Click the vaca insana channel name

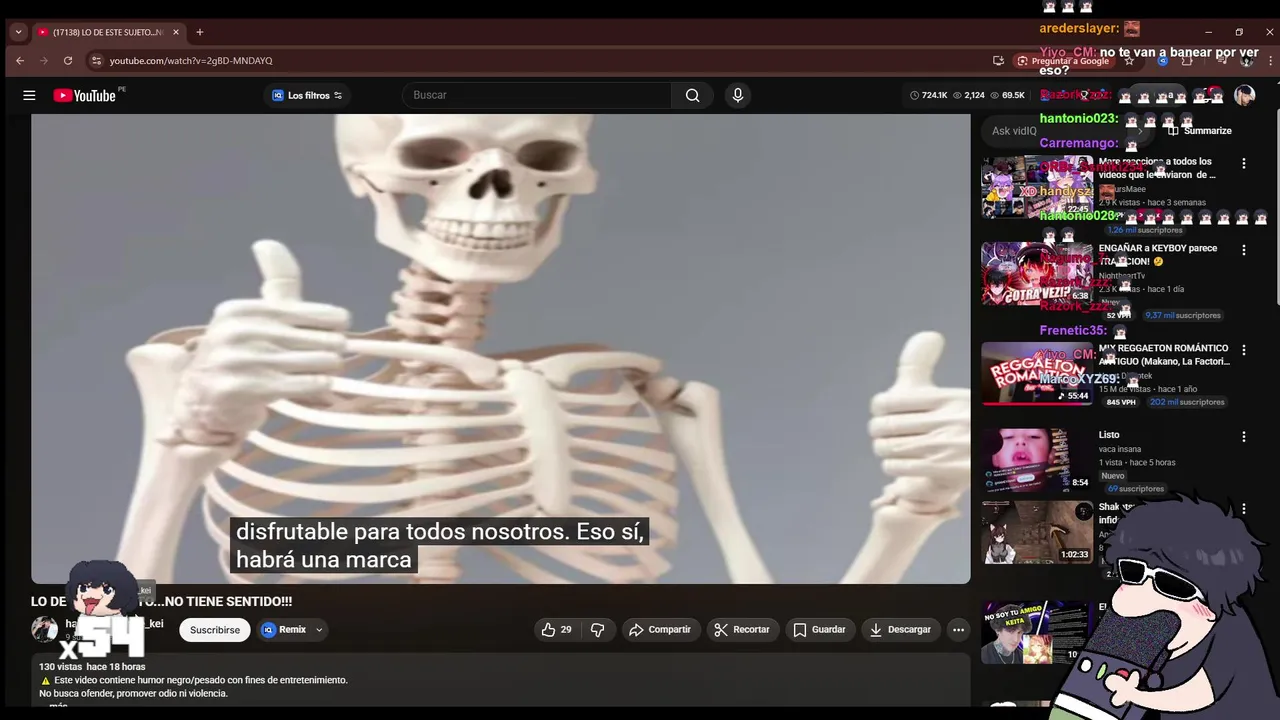[1120, 449]
